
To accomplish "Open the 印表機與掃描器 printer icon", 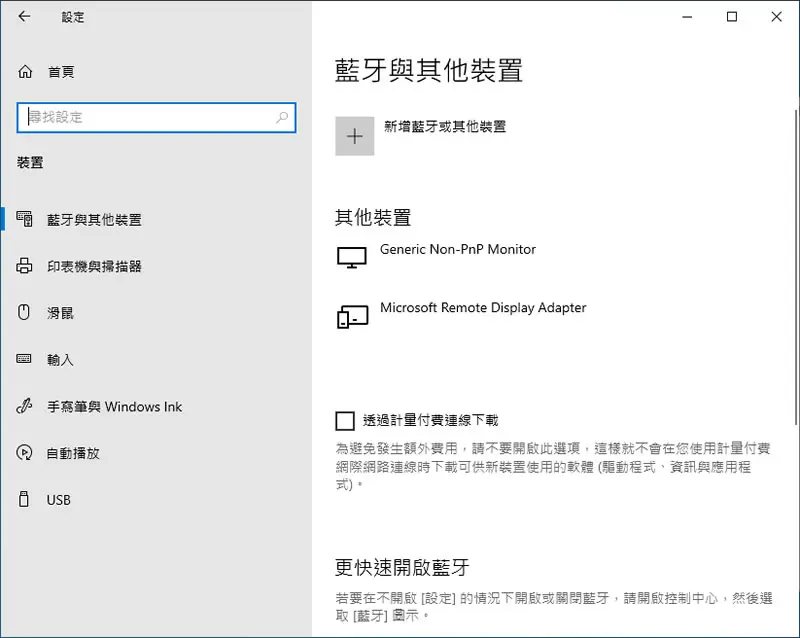I will (x=24, y=266).
